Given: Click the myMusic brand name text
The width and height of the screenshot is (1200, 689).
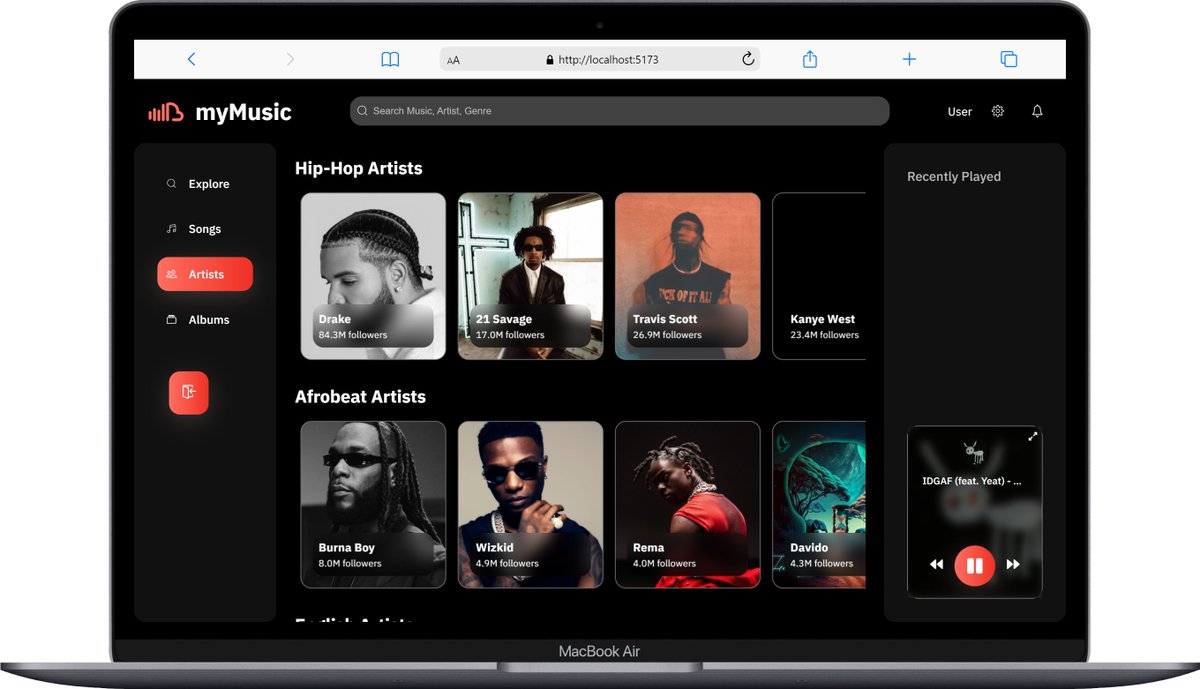Looking at the screenshot, I should [x=244, y=112].
